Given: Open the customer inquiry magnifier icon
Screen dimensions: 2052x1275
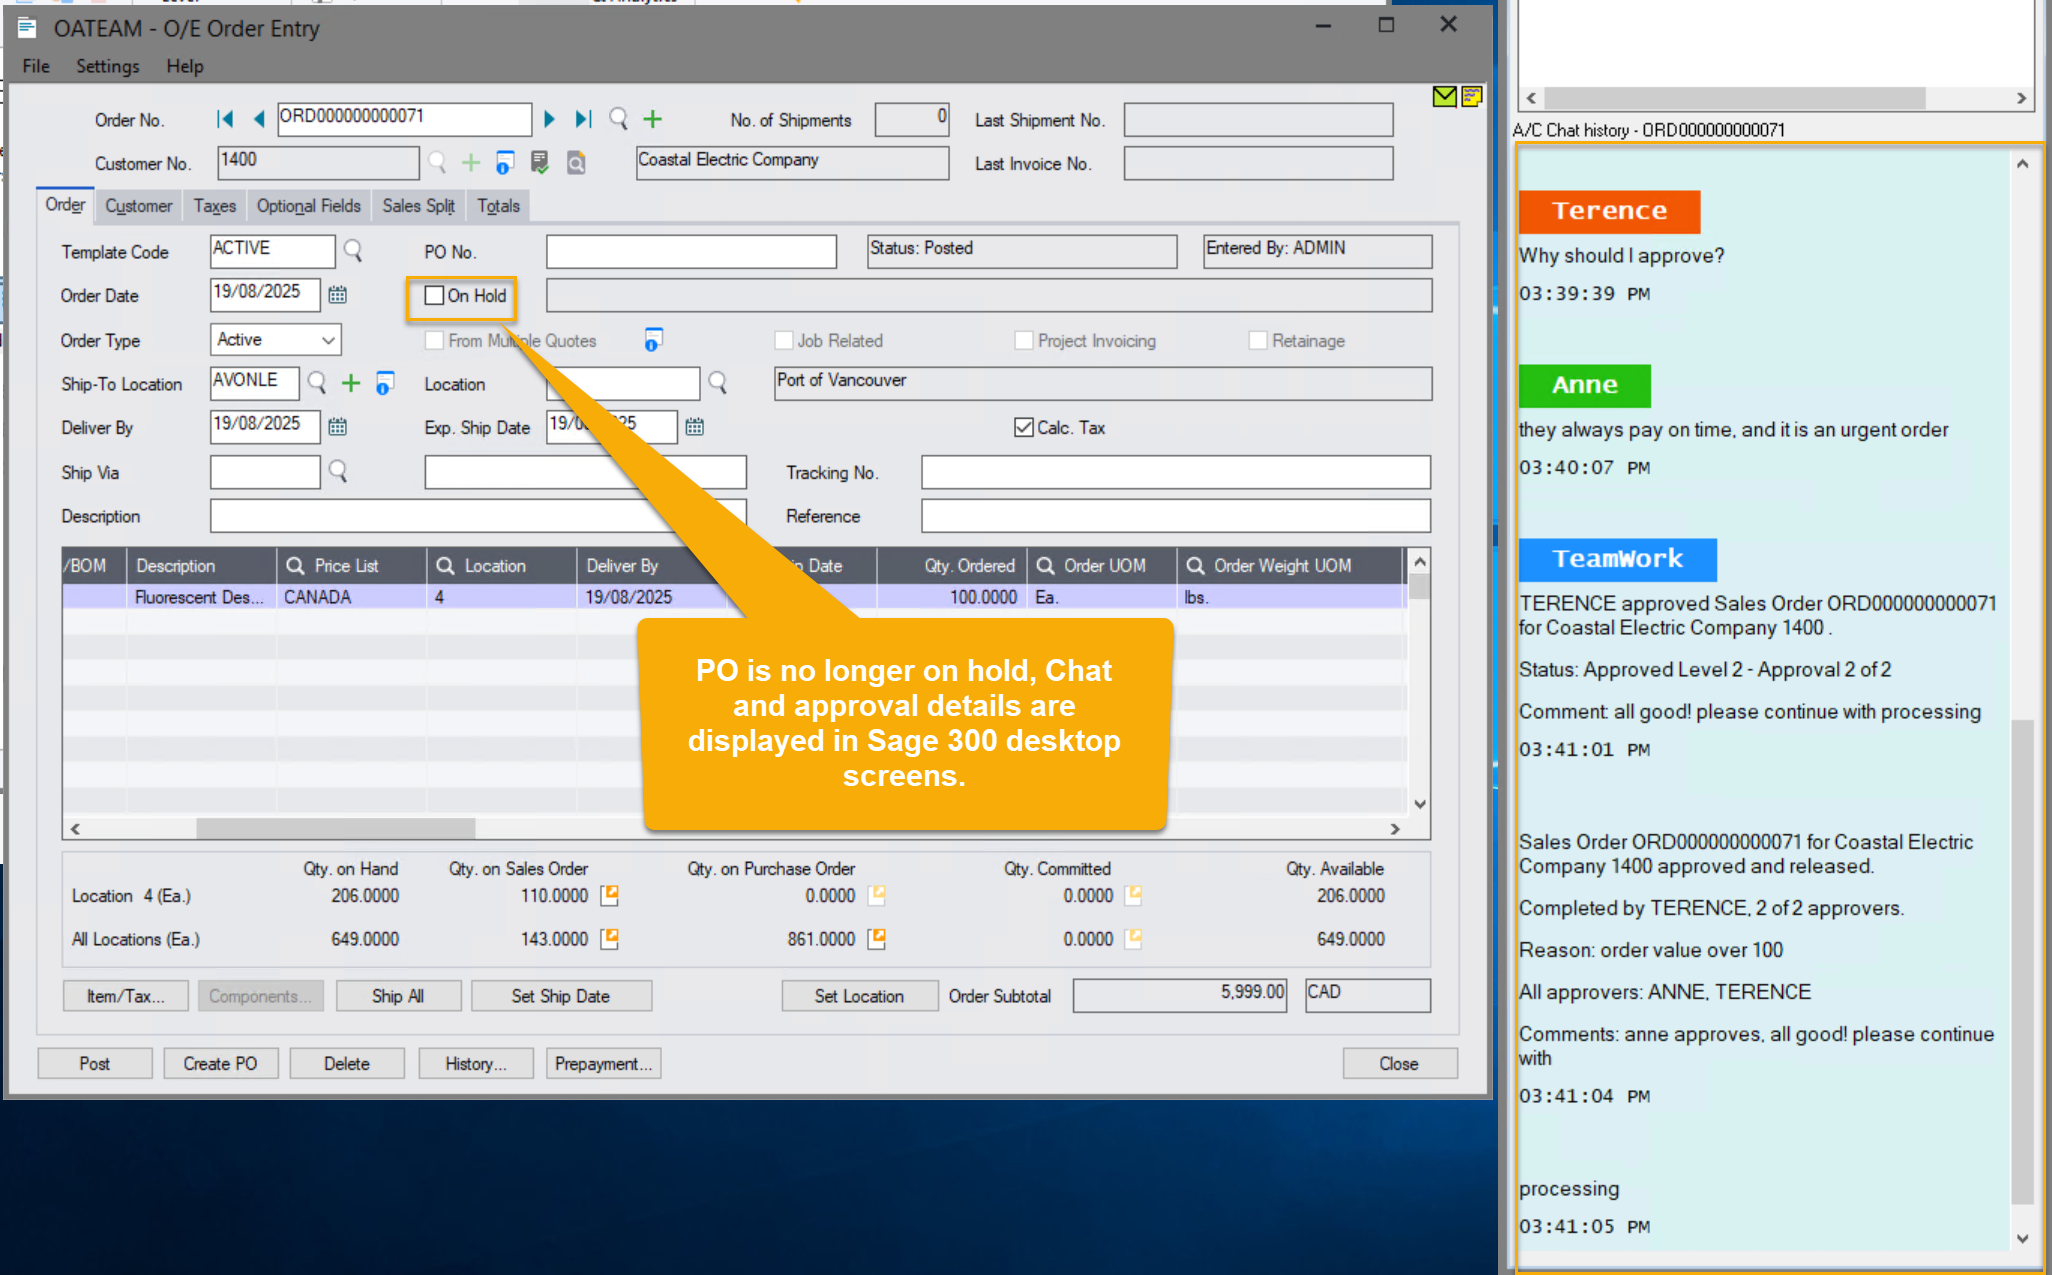Looking at the screenshot, I should coord(576,163).
